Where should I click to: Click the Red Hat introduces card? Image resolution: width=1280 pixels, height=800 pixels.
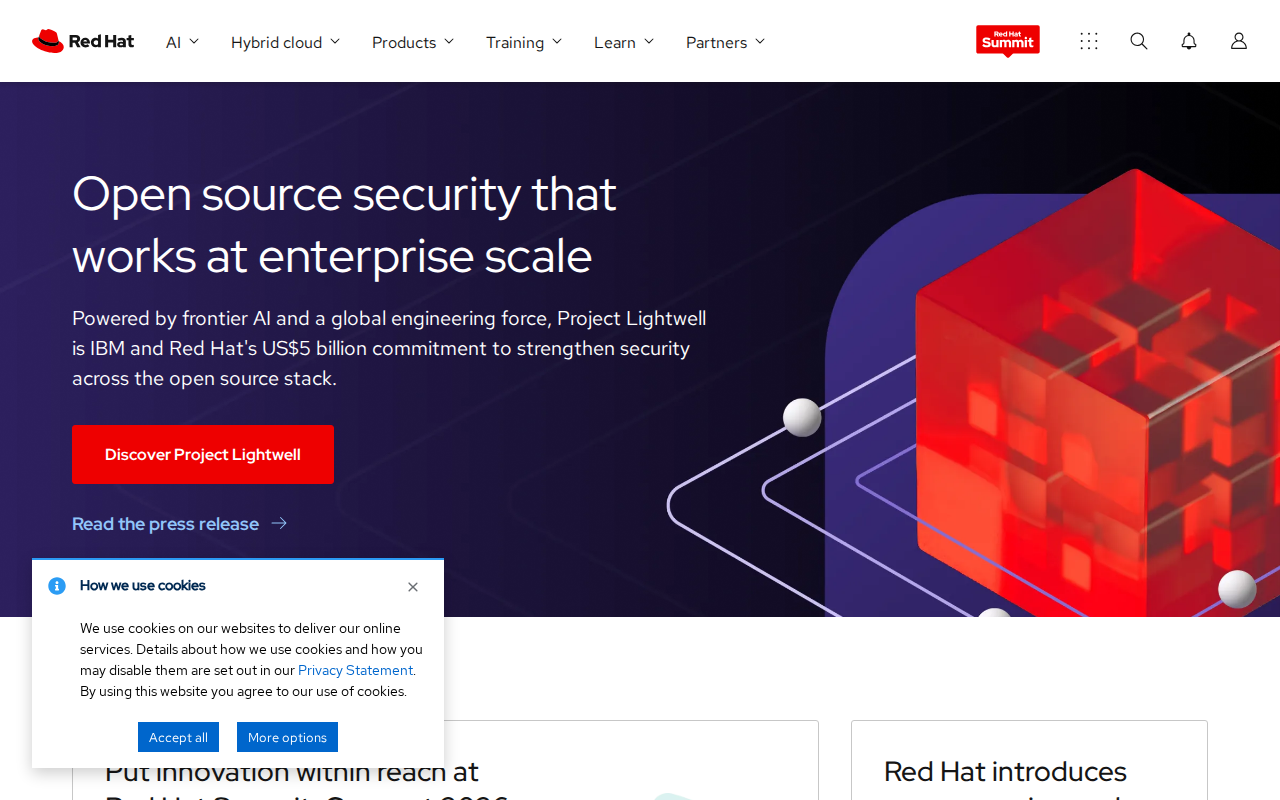click(x=1029, y=760)
